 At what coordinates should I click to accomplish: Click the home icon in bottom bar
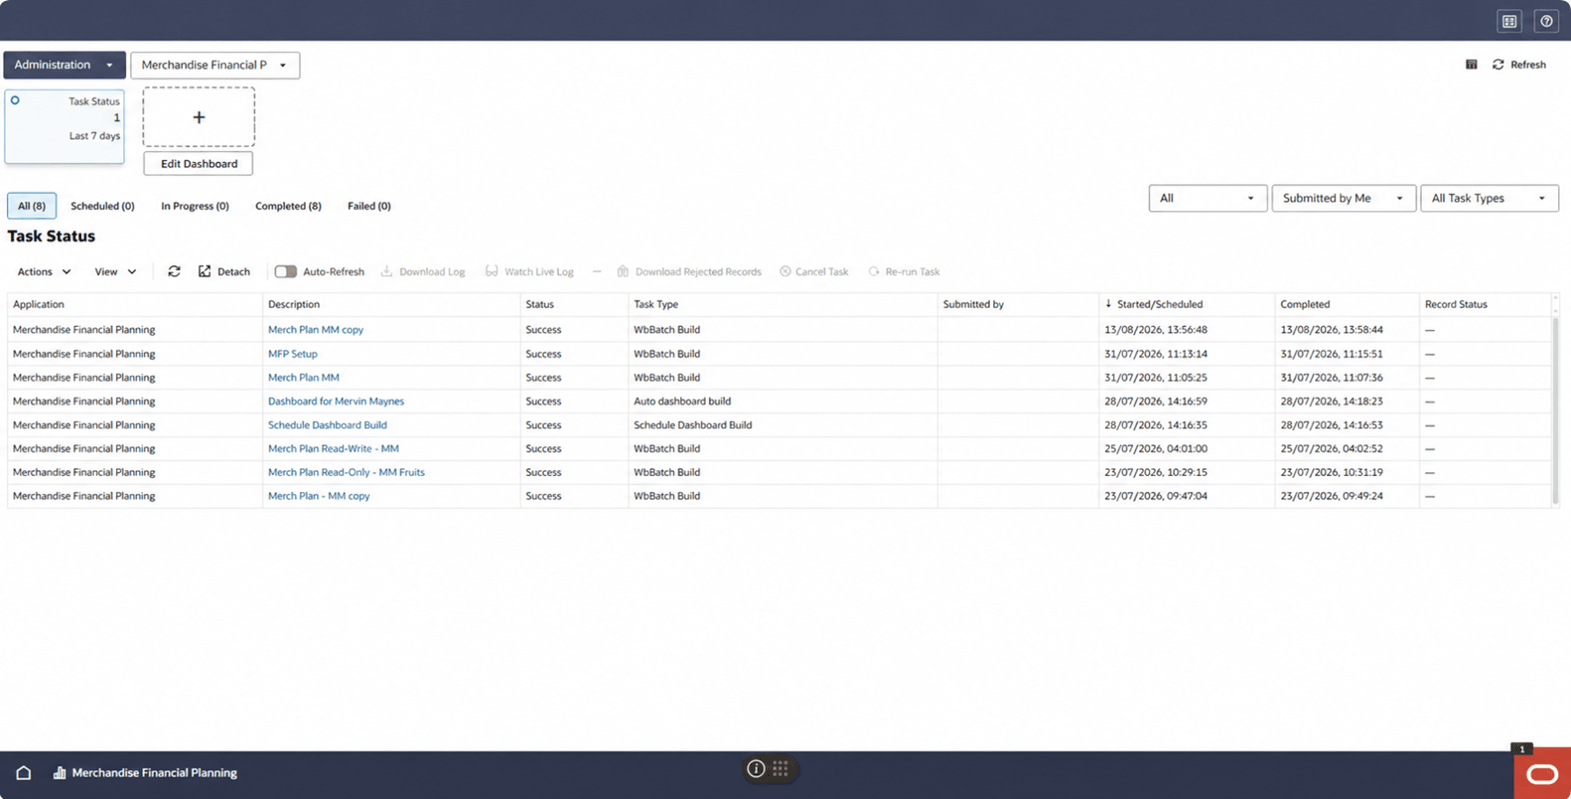tap(24, 773)
